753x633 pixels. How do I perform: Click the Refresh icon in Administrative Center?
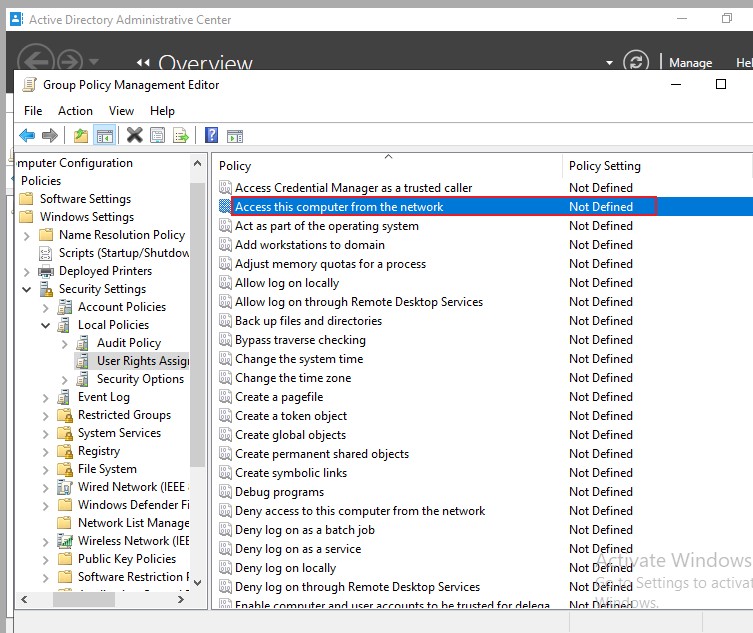click(x=636, y=62)
